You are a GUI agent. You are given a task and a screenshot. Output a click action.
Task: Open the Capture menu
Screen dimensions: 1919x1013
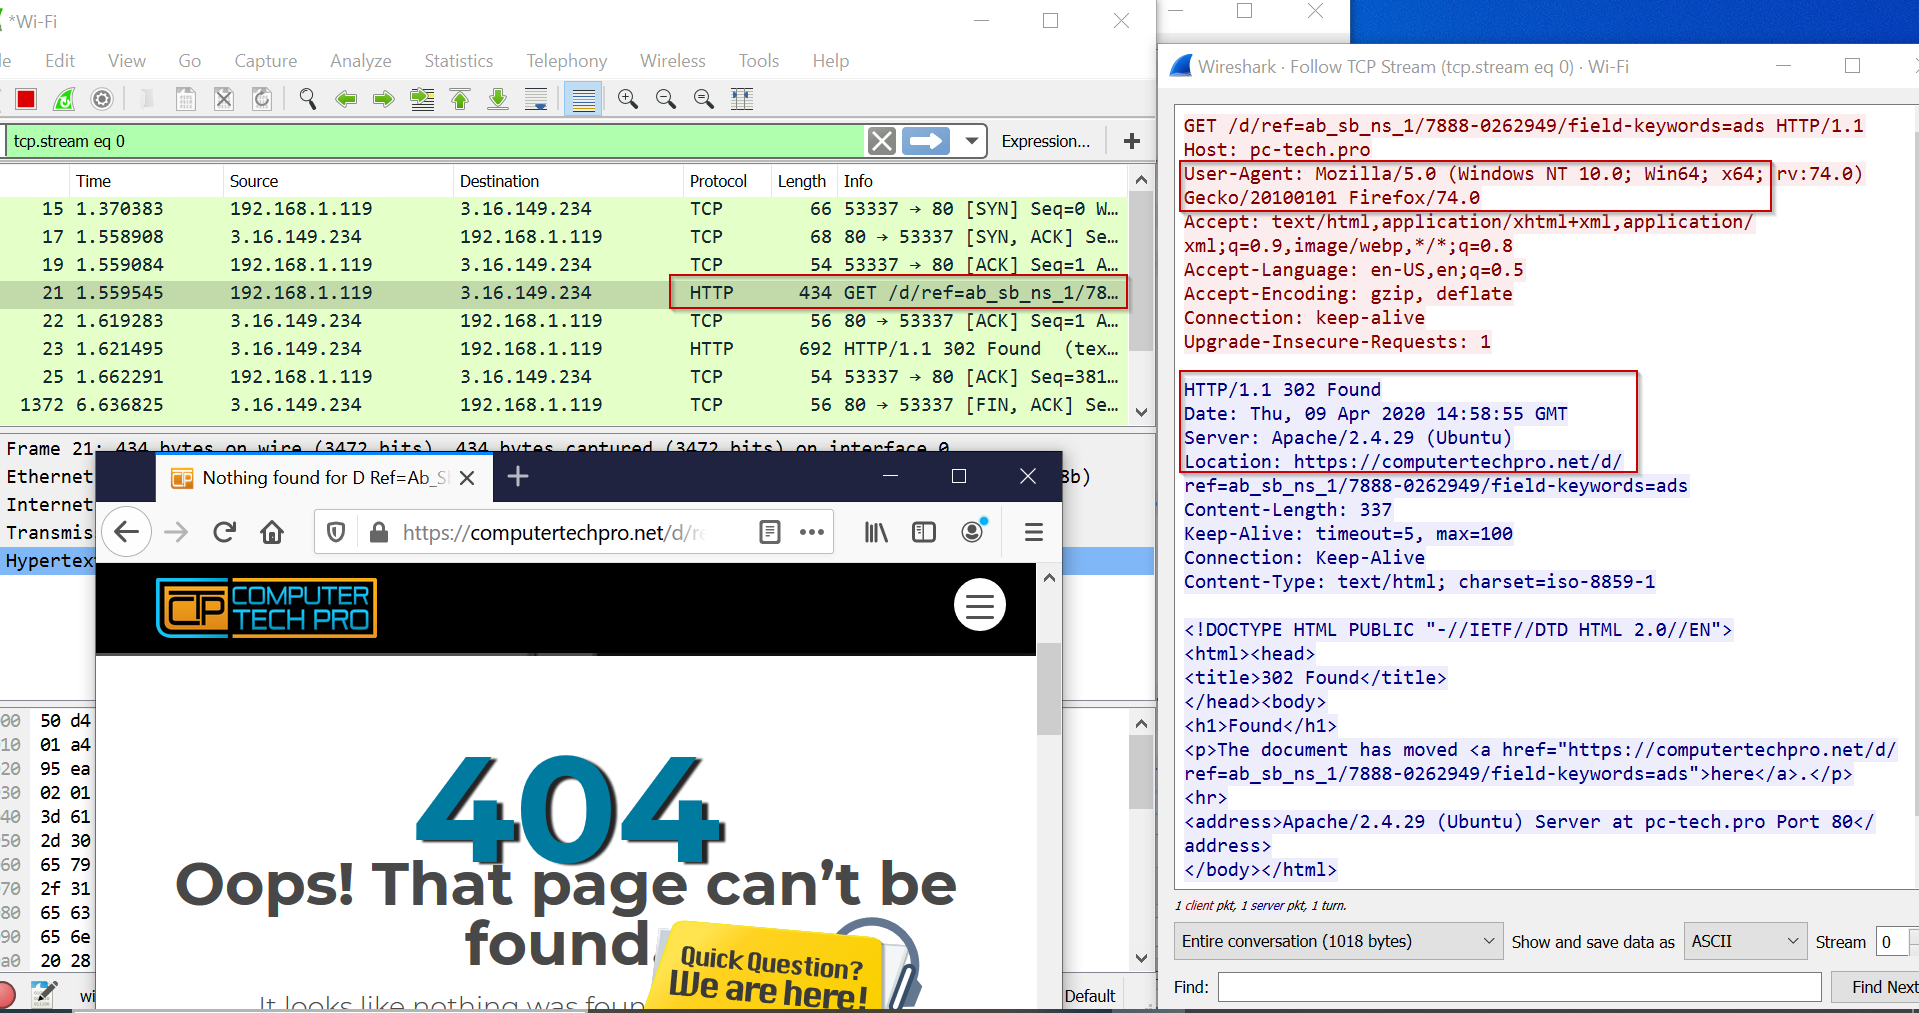coord(266,61)
